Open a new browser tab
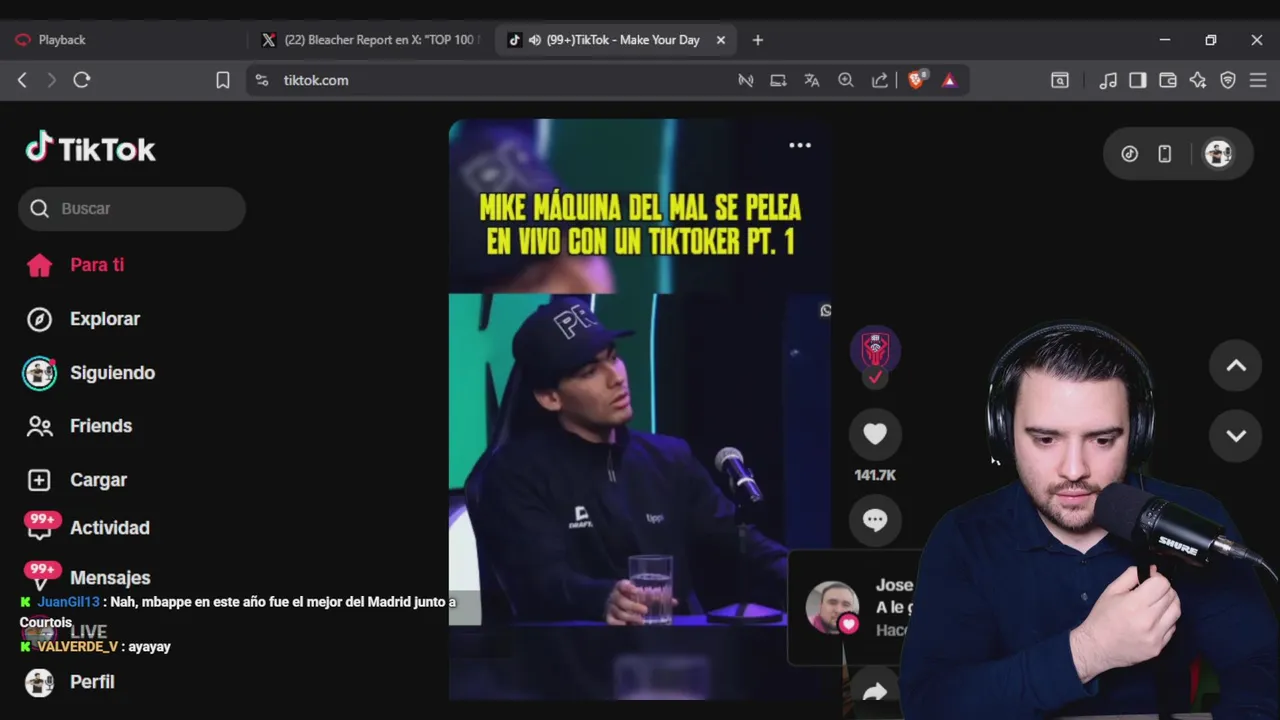This screenshot has width=1280, height=720. point(758,40)
